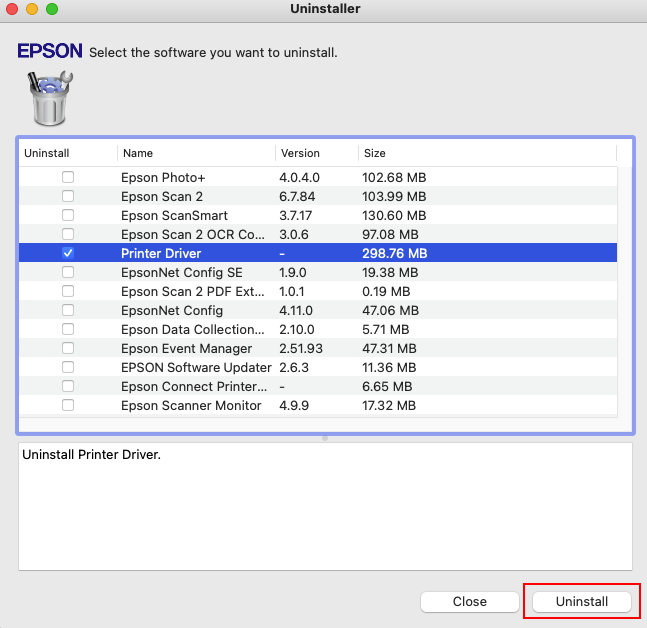Select the Printer Driver row name
647x628 pixels.
tap(161, 253)
